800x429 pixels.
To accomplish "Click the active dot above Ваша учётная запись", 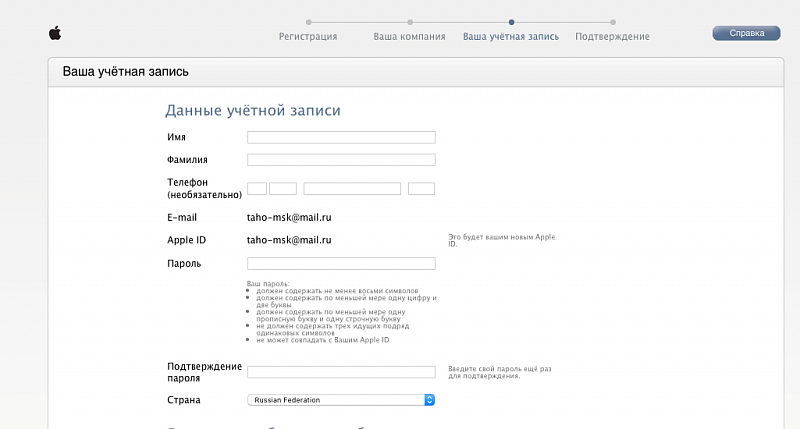I will 511,21.
